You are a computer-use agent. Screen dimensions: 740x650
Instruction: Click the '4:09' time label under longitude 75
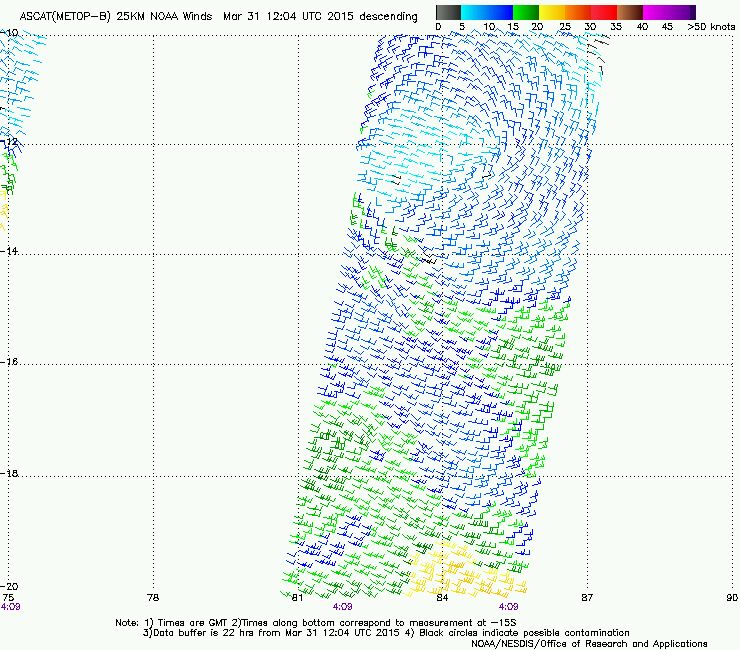pos(10,607)
